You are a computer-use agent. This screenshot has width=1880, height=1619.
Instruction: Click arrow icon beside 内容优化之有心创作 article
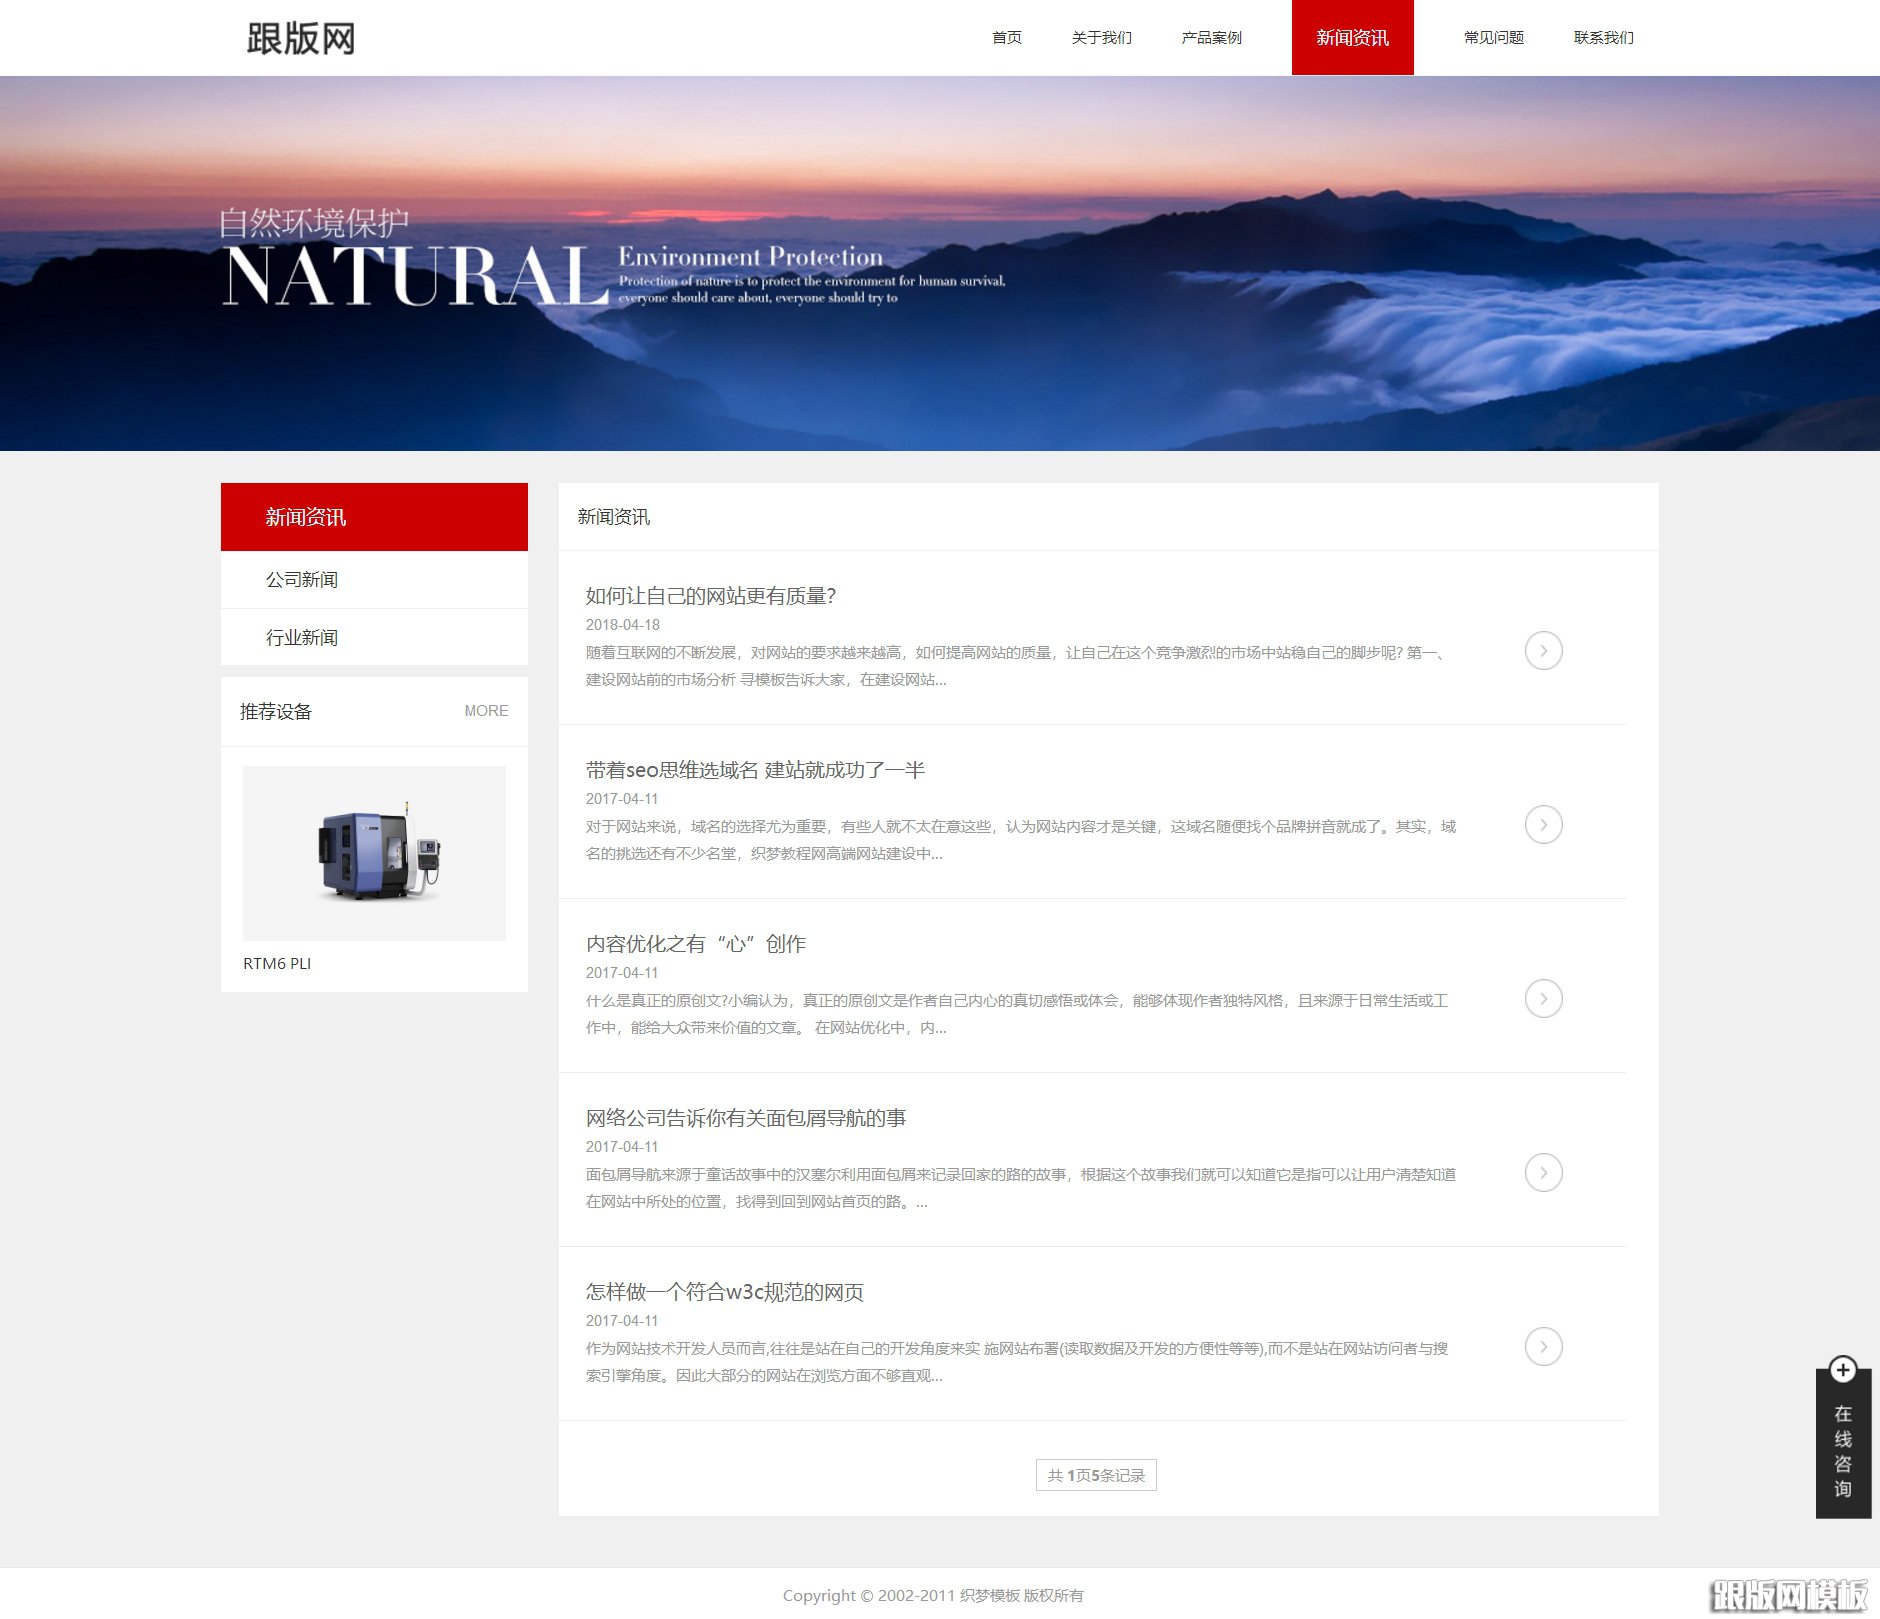click(x=1543, y=998)
